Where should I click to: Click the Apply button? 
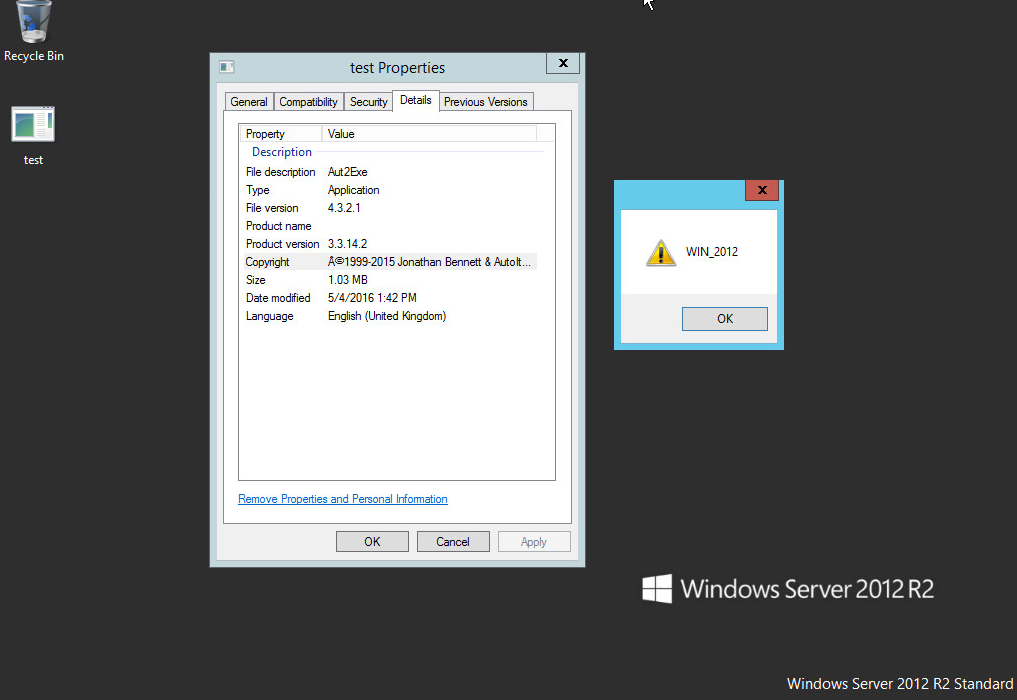(x=534, y=542)
